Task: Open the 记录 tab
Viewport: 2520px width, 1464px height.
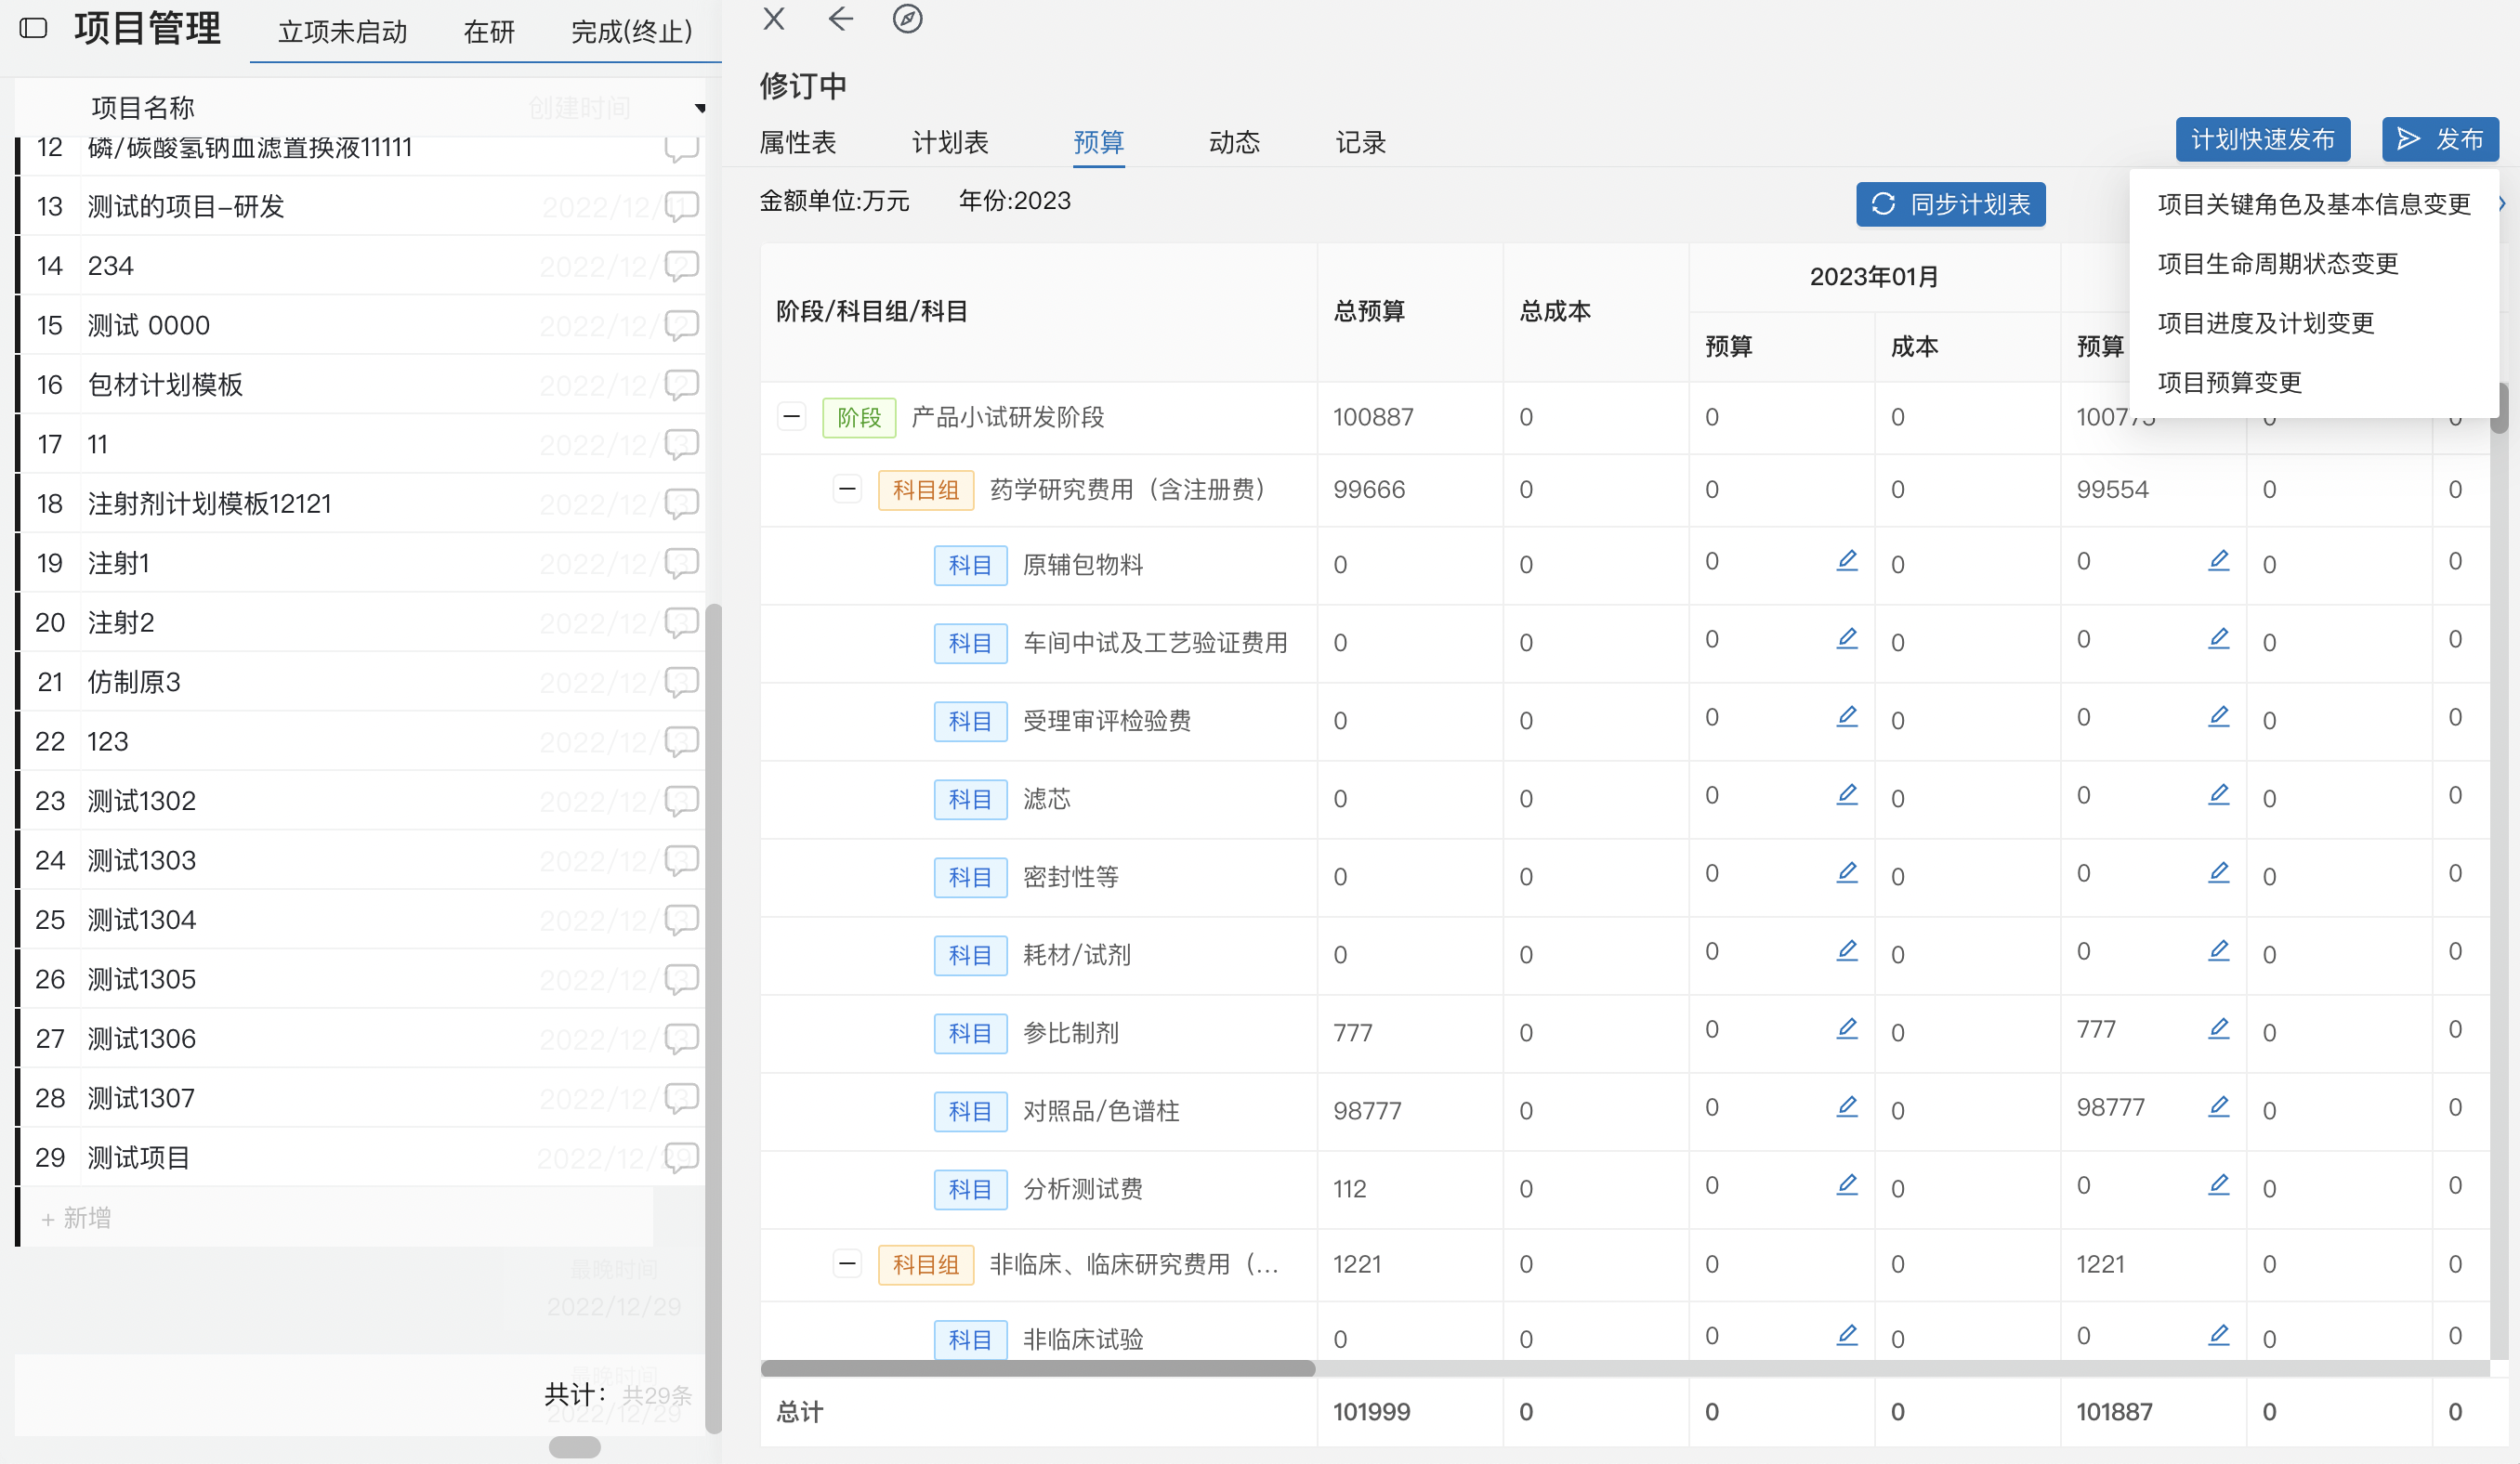Action: coord(1360,142)
